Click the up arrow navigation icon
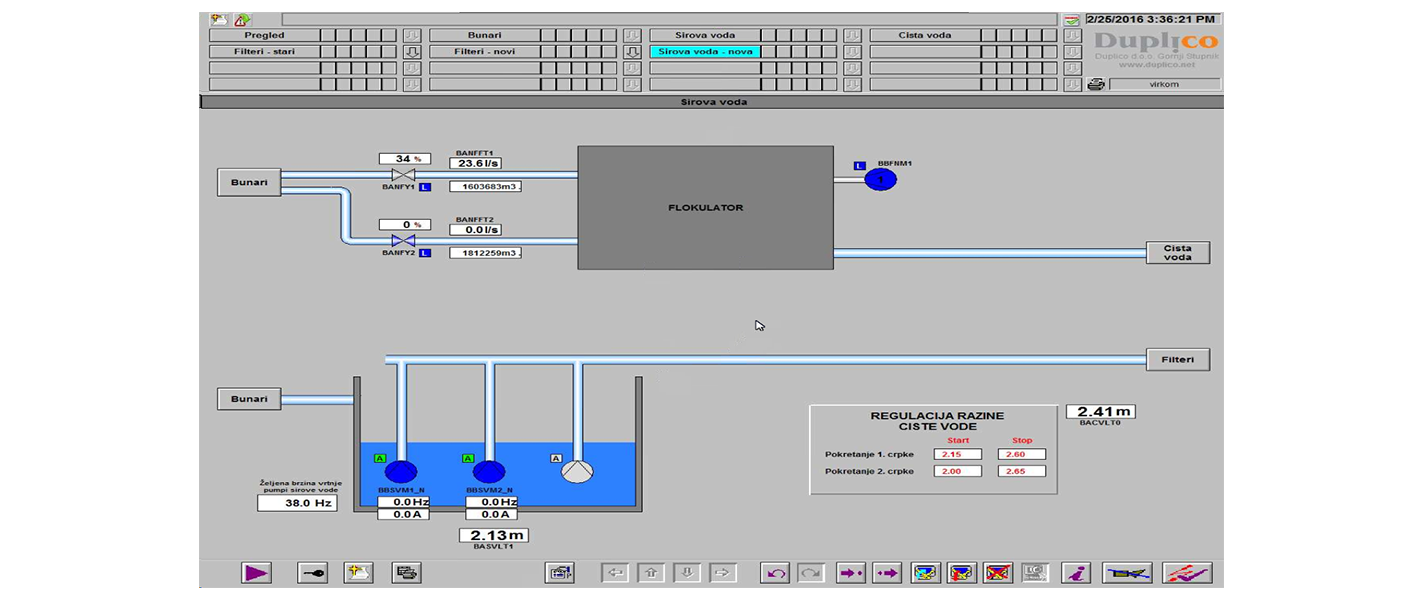Viewport: 1421px width, 600px height. click(x=651, y=573)
